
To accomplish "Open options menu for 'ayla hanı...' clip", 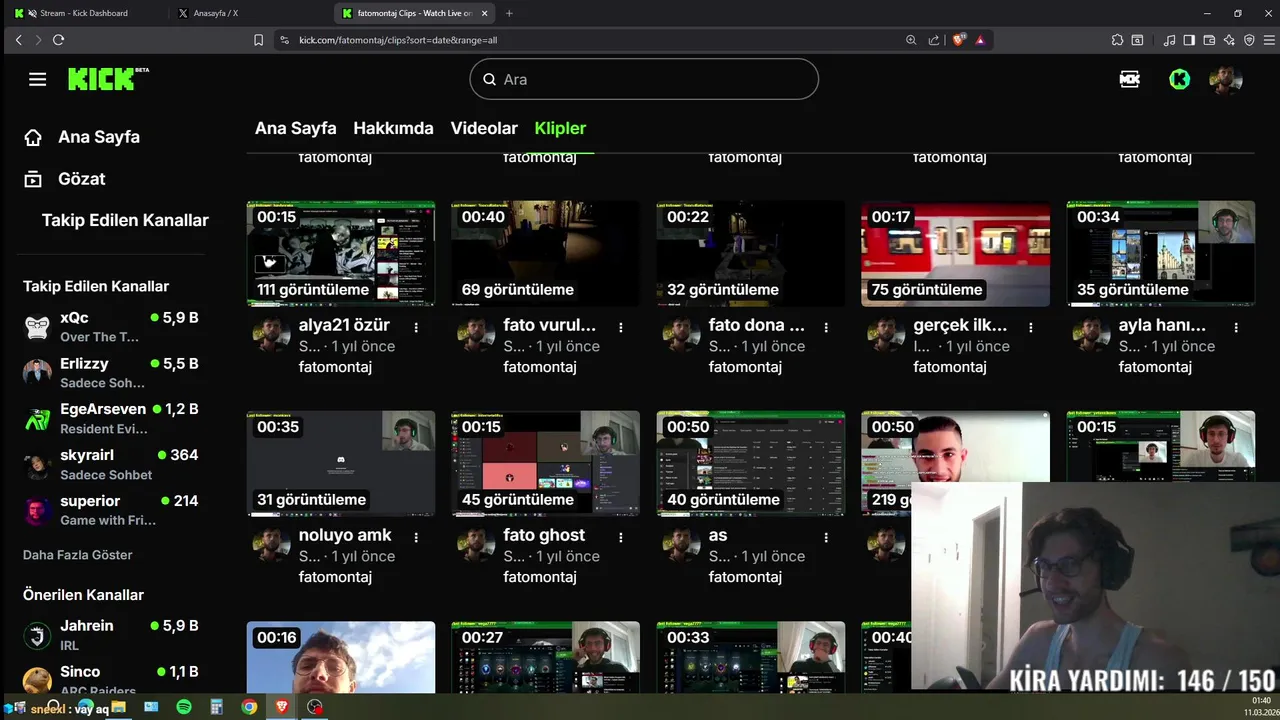I will (1236, 327).
